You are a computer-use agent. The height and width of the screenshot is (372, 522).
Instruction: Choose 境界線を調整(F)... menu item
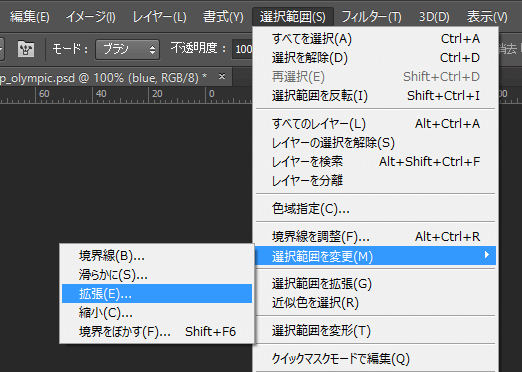376,237
